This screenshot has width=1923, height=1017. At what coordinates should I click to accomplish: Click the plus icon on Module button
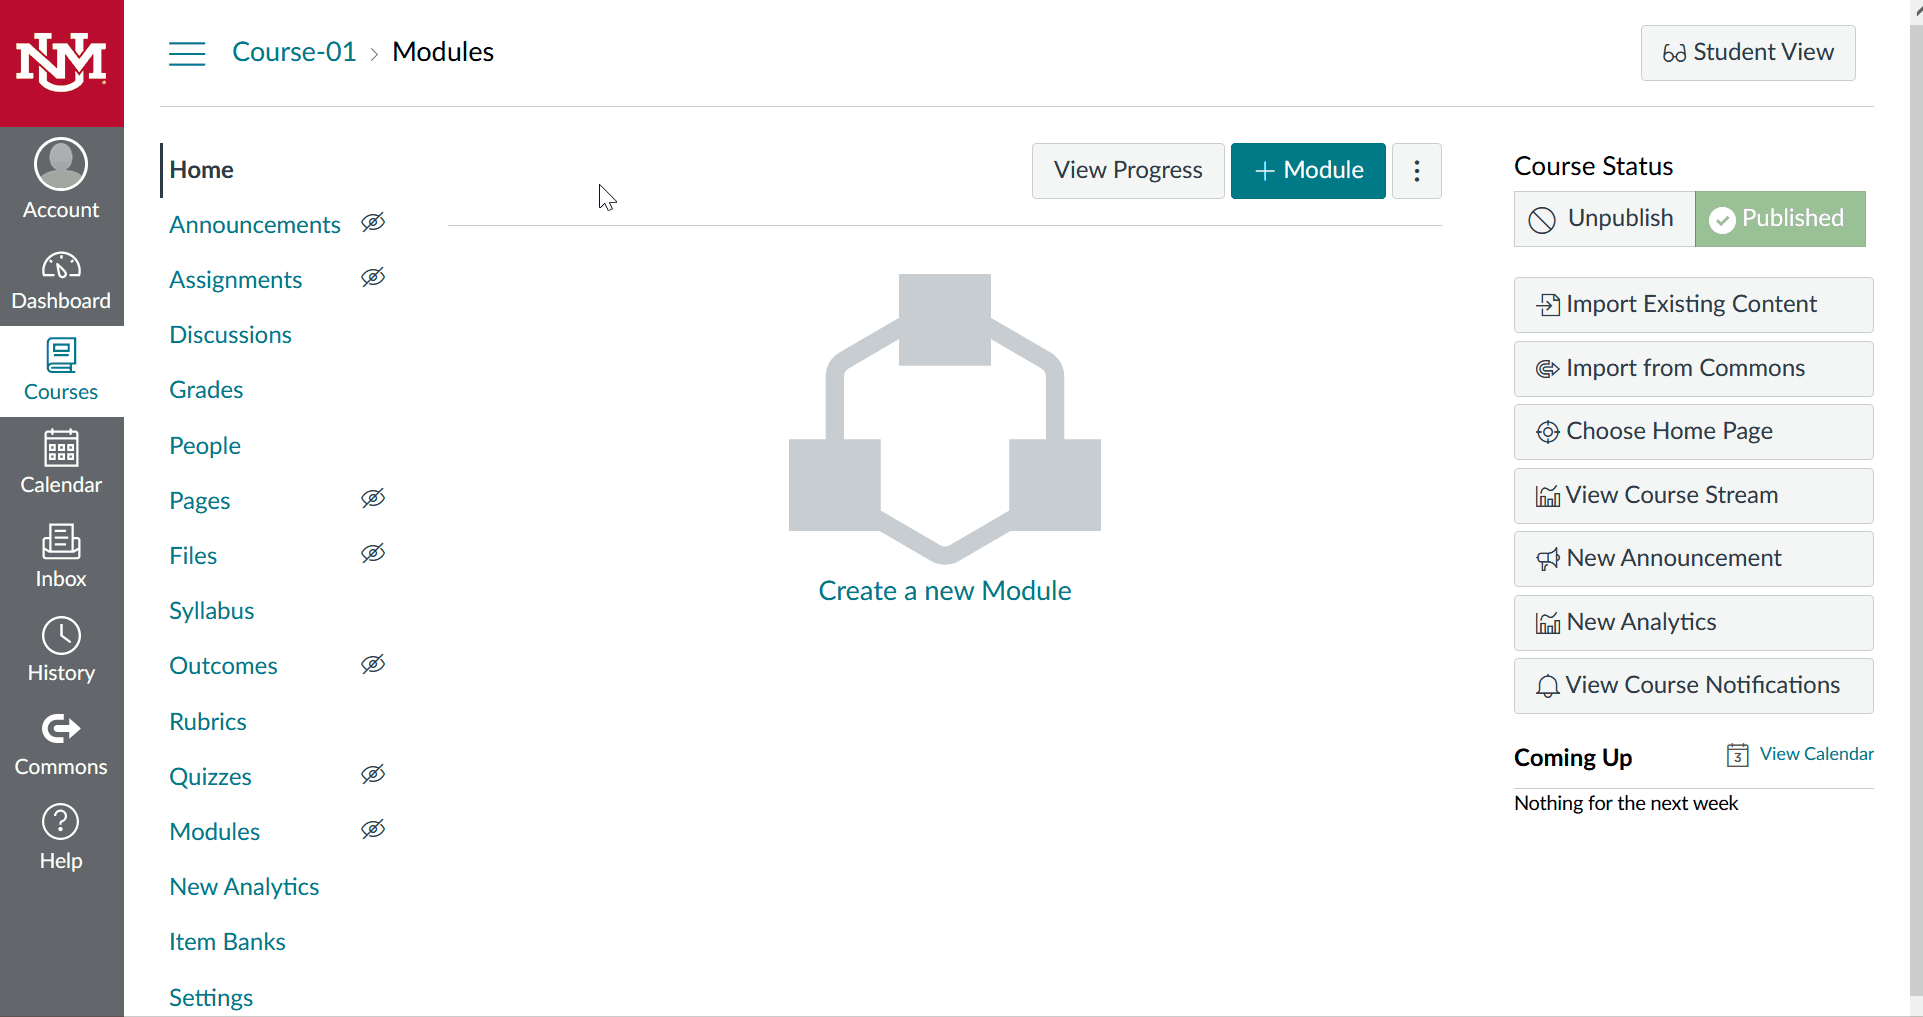tap(1265, 171)
